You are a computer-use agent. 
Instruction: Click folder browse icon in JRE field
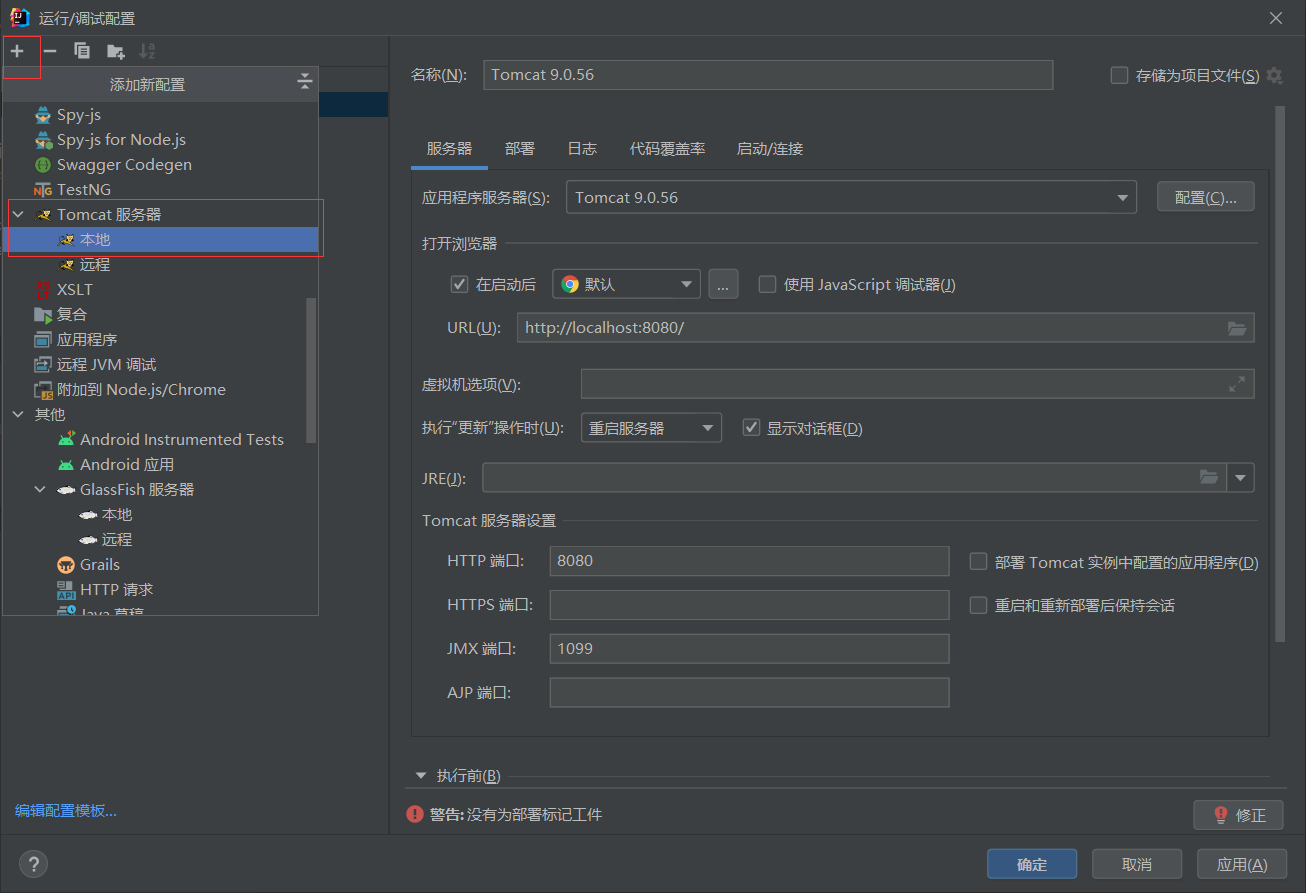tap(1209, 478)
